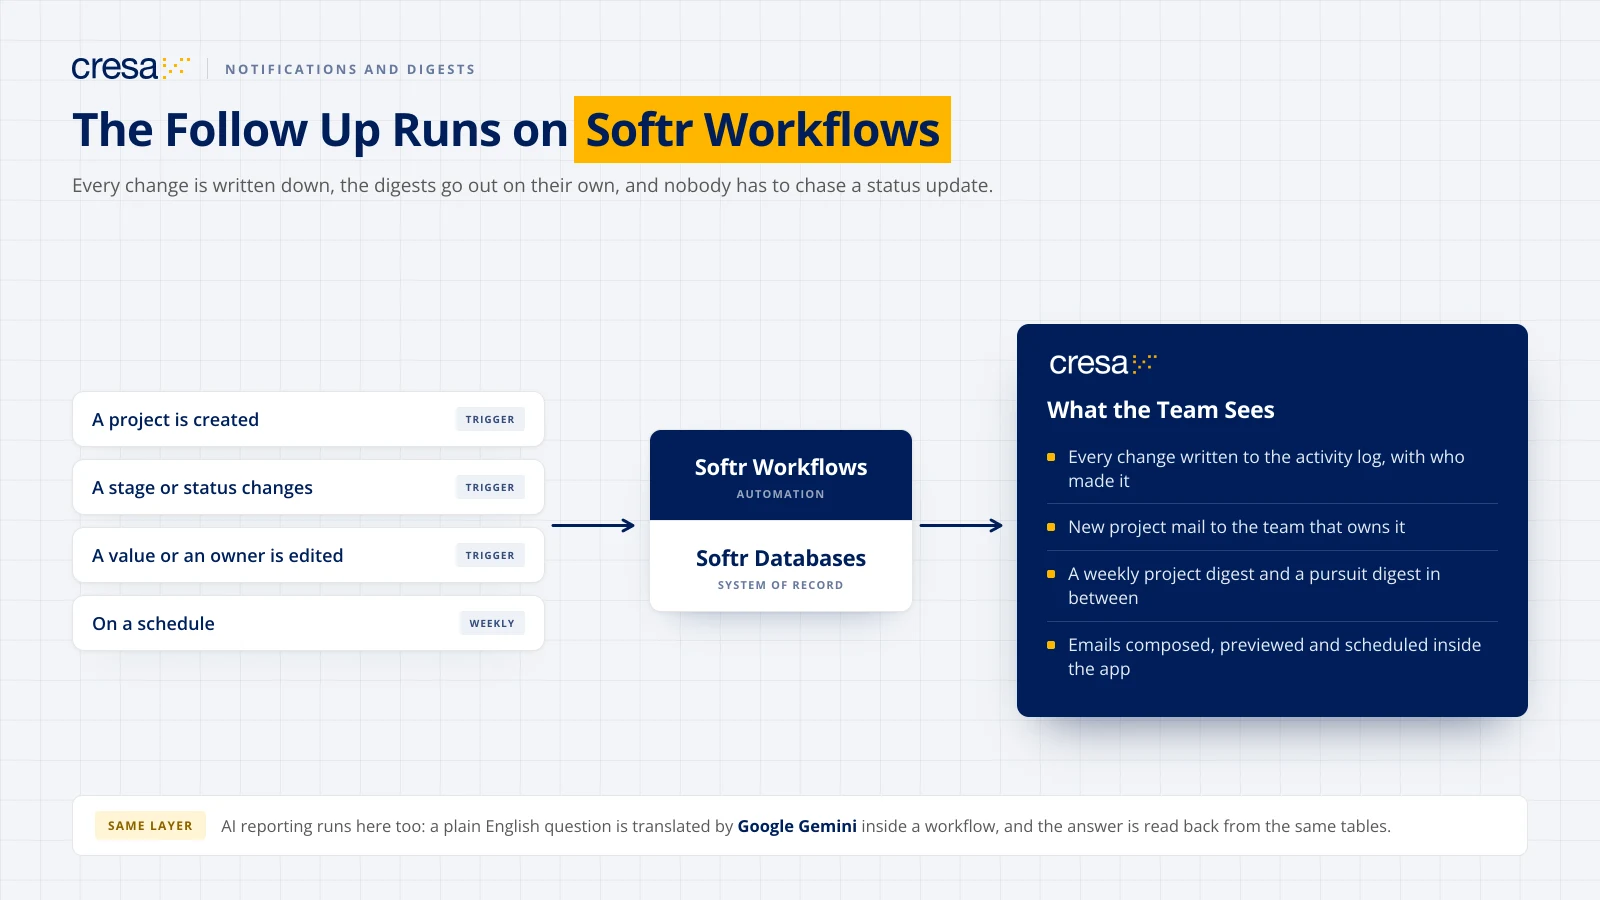Click the title text "The Follow Up Runs on"
This screenshot has width=1600, height=900.
click(320, 130)
